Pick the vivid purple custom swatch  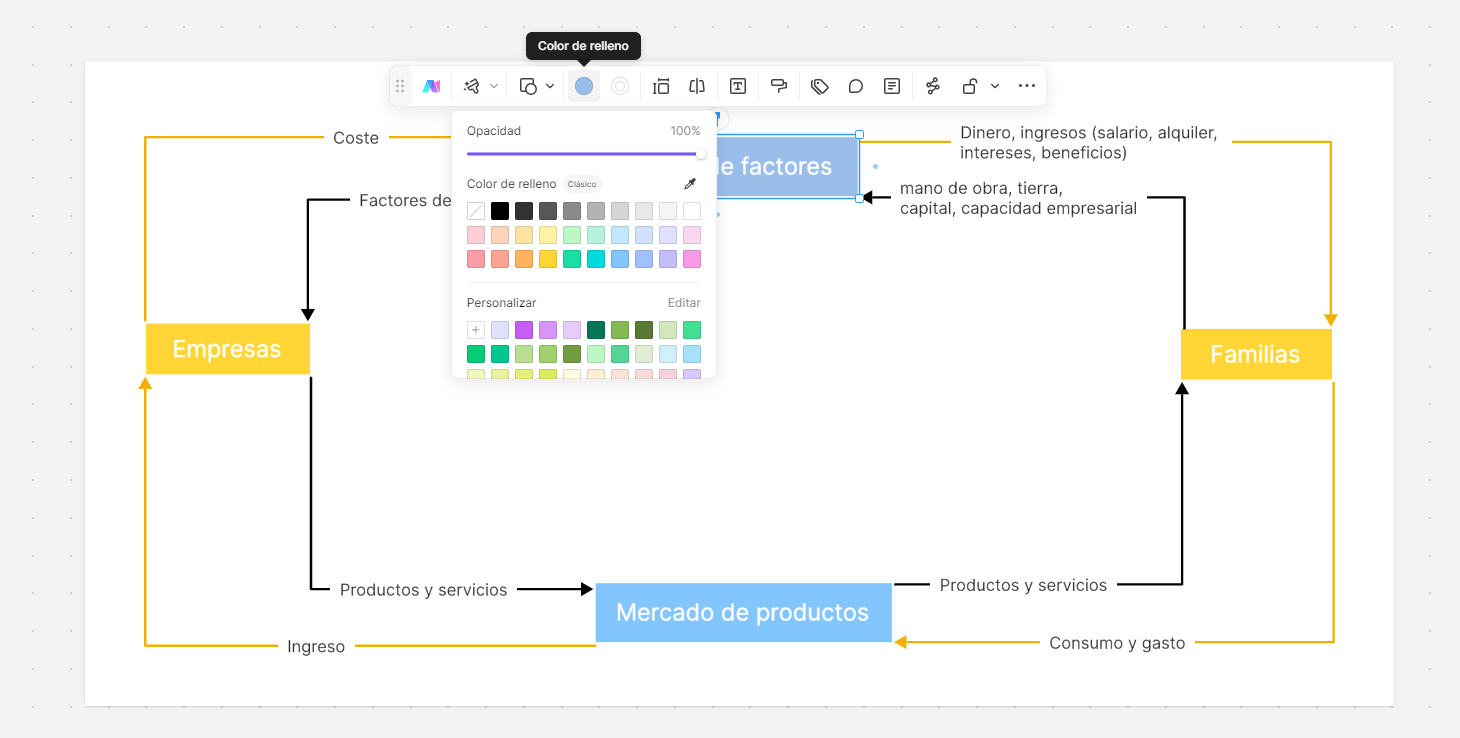click(524, 330)
